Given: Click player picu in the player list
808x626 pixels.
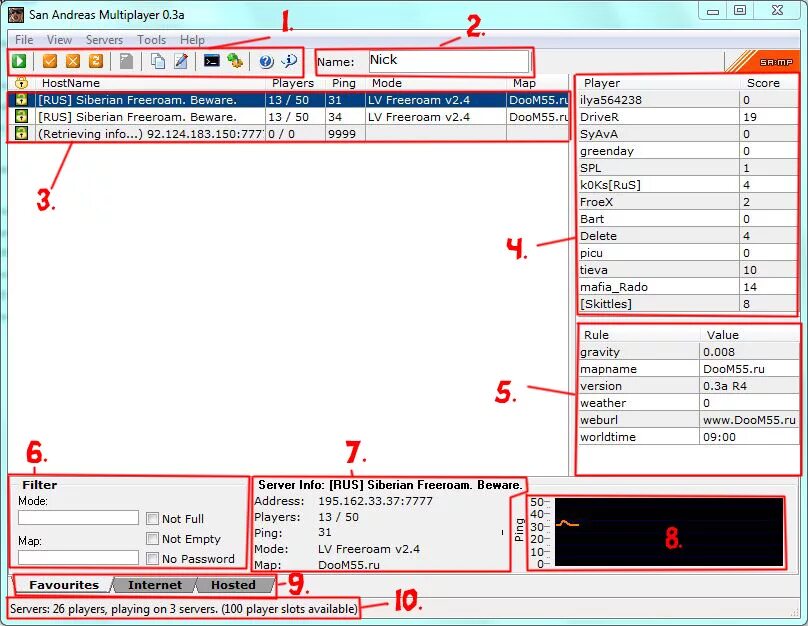Looking at the screenshot, I should tap(688, 253).
